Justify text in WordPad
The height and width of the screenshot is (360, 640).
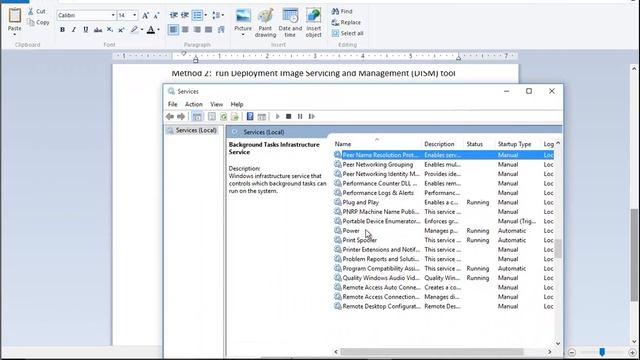[x=209, y=29]
